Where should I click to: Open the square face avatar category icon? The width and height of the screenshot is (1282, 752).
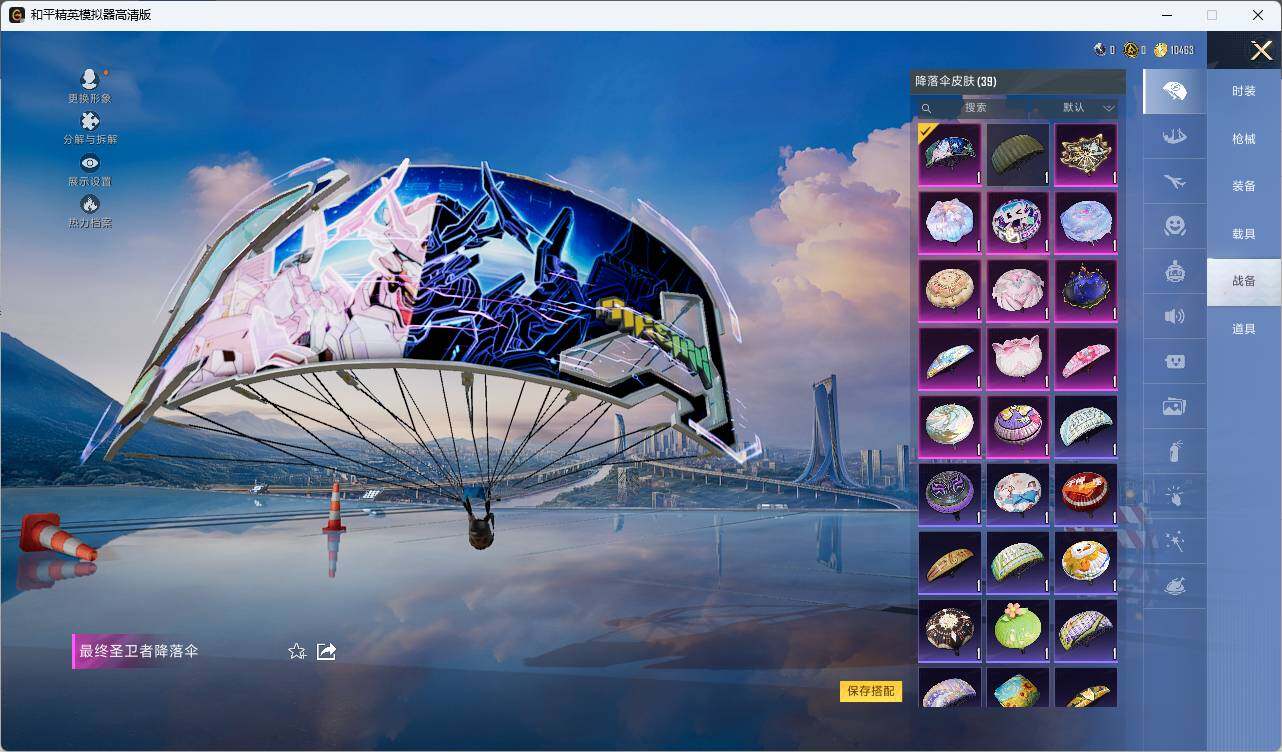(1175, 361)
